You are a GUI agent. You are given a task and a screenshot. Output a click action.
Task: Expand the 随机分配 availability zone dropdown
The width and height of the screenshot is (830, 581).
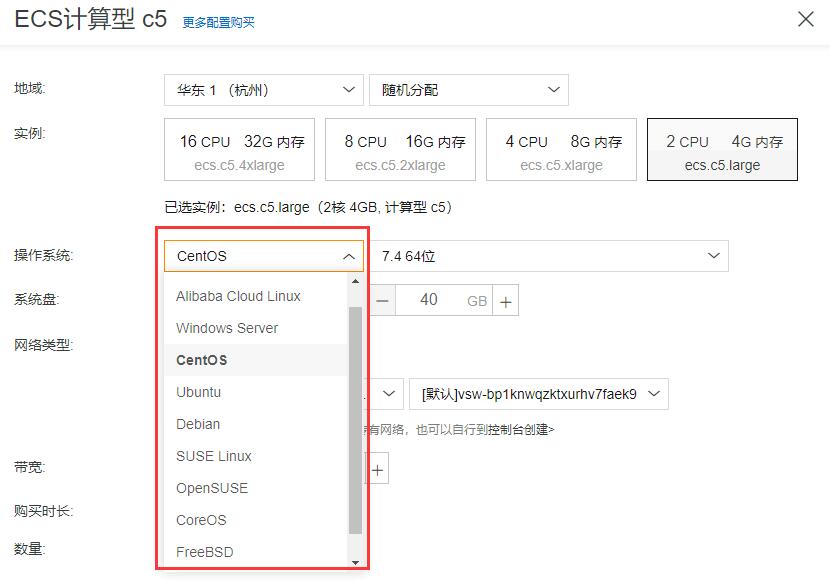tap(468, 90)
